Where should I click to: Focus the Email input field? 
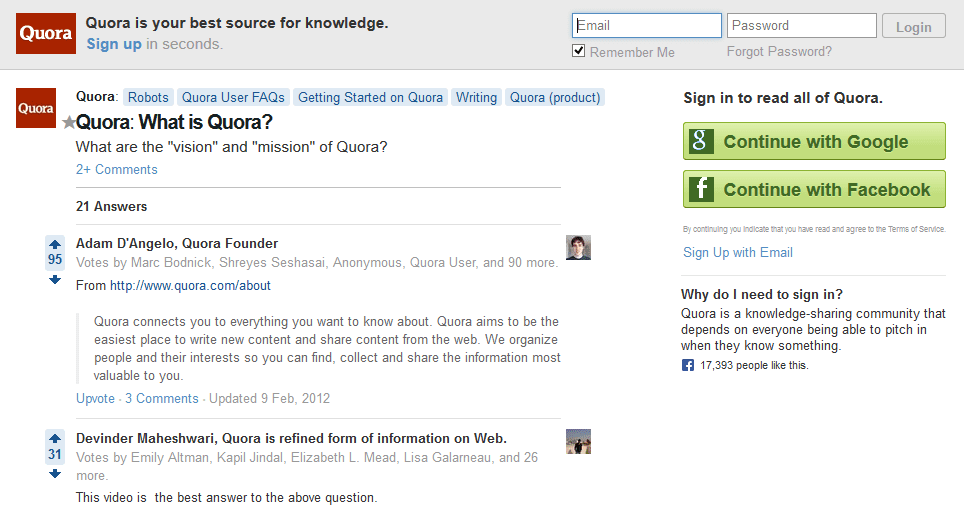pos(647,26)
